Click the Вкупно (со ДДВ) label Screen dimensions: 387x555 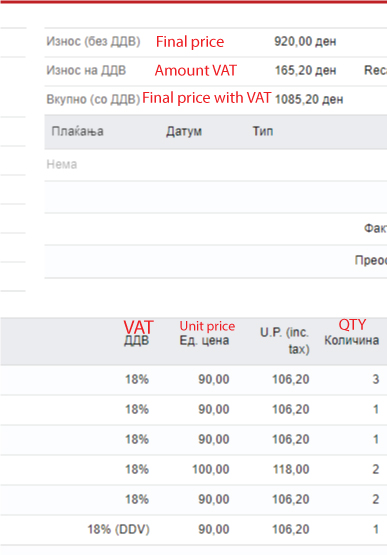click(93, 99)
